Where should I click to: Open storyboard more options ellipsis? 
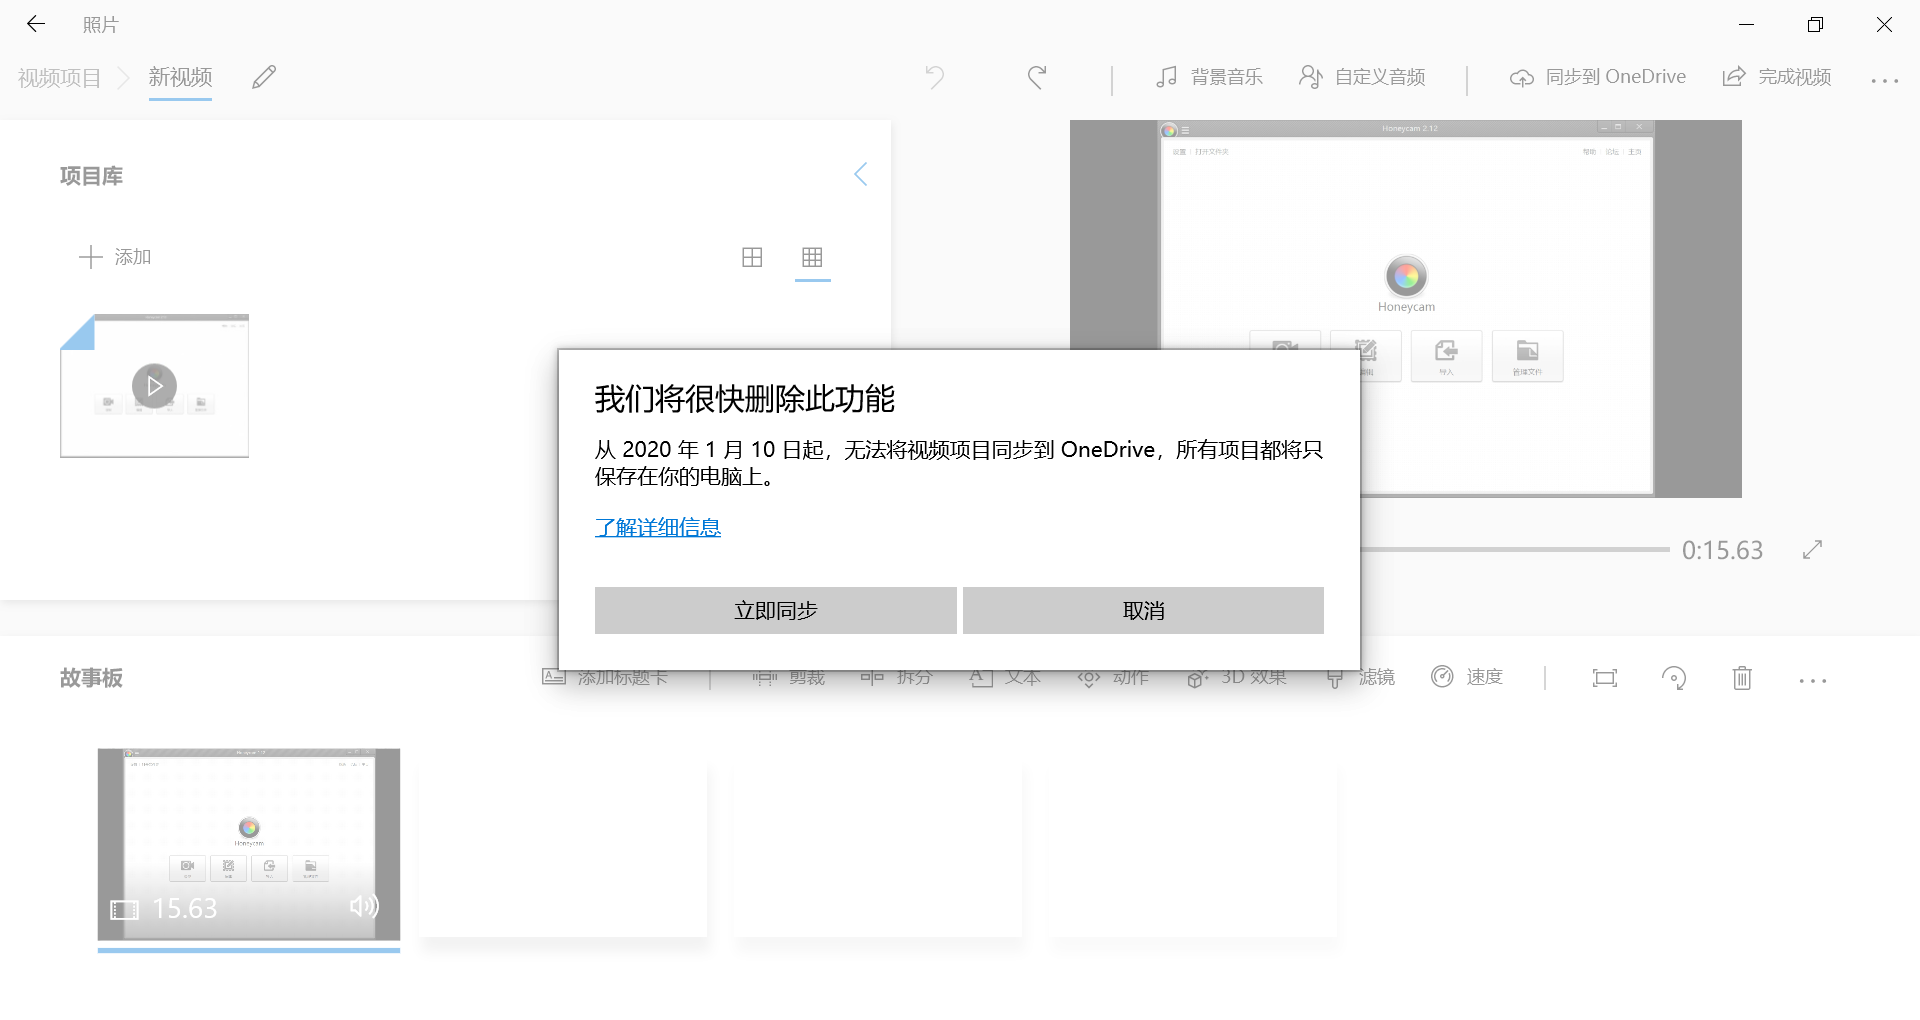[1812, 680]
